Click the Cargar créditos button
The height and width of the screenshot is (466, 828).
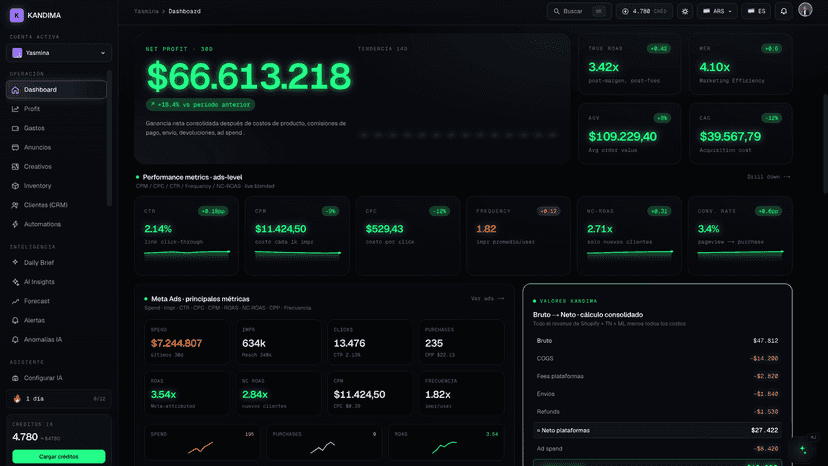coord(59,456)
